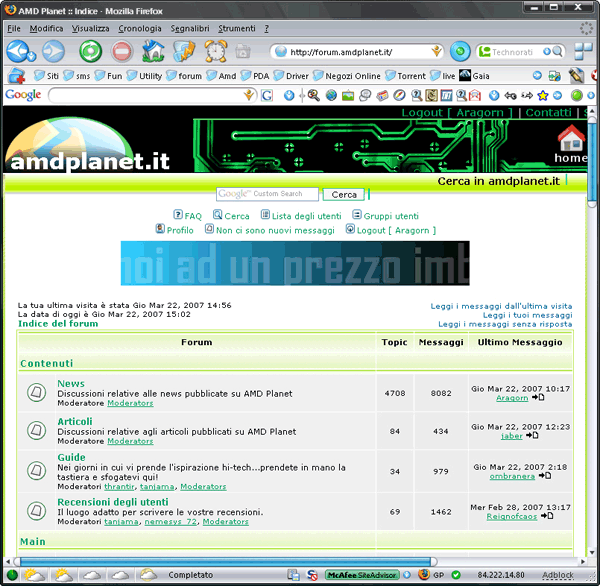Open the Amd bookmark folder
The width and height of the screenshot is (600, 586).
221,76
